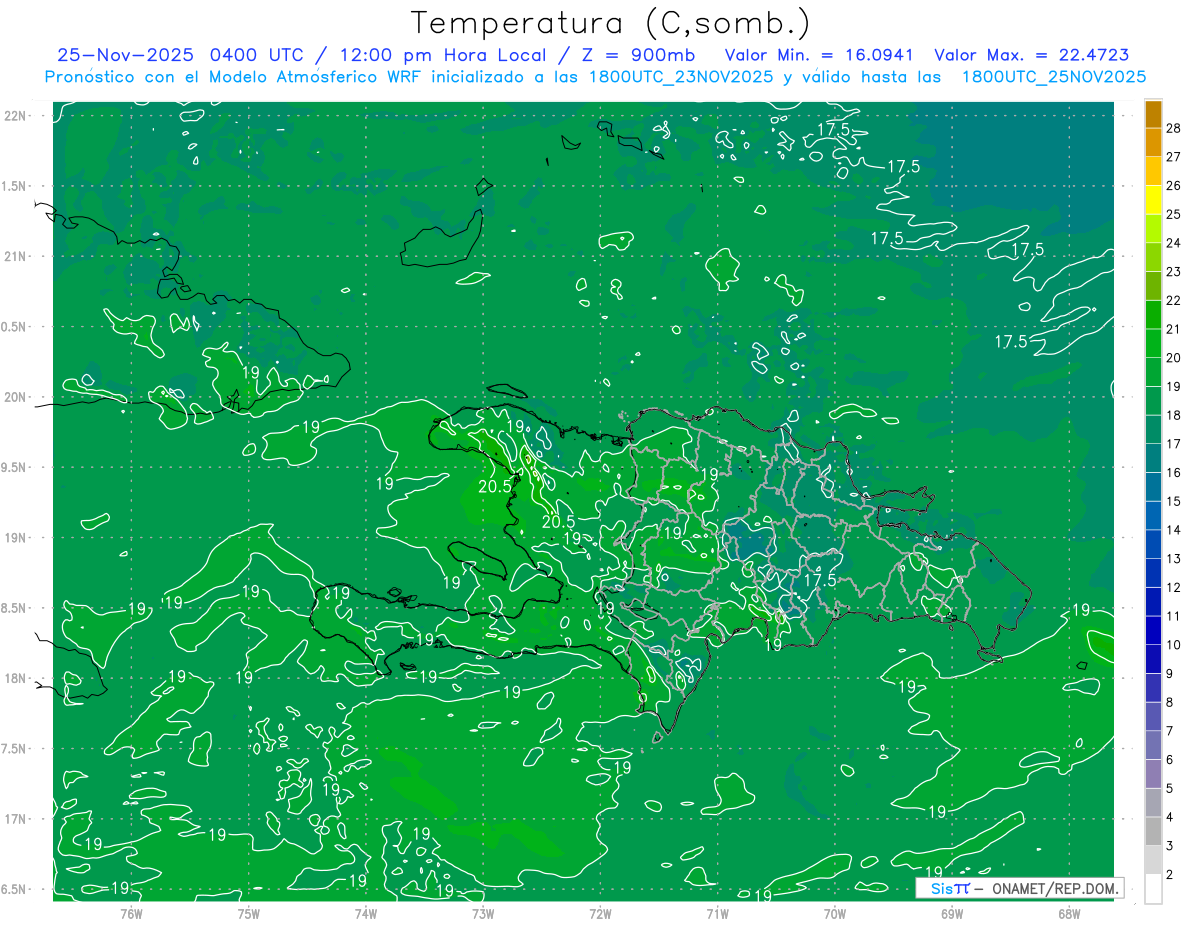Click the "20.5" contour label nearest Haiti's northwest coast
Viewport: 1200px width, 927px height.
pyautogui.click(x=495, y=485)
